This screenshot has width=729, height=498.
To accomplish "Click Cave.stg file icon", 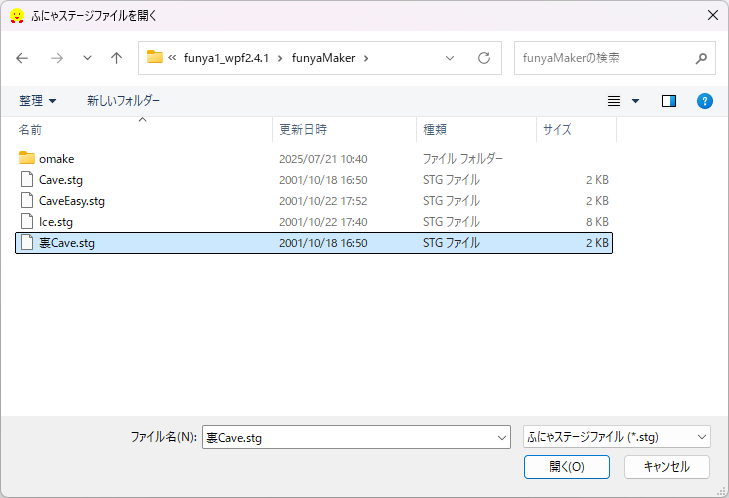I will pos(27,179).
